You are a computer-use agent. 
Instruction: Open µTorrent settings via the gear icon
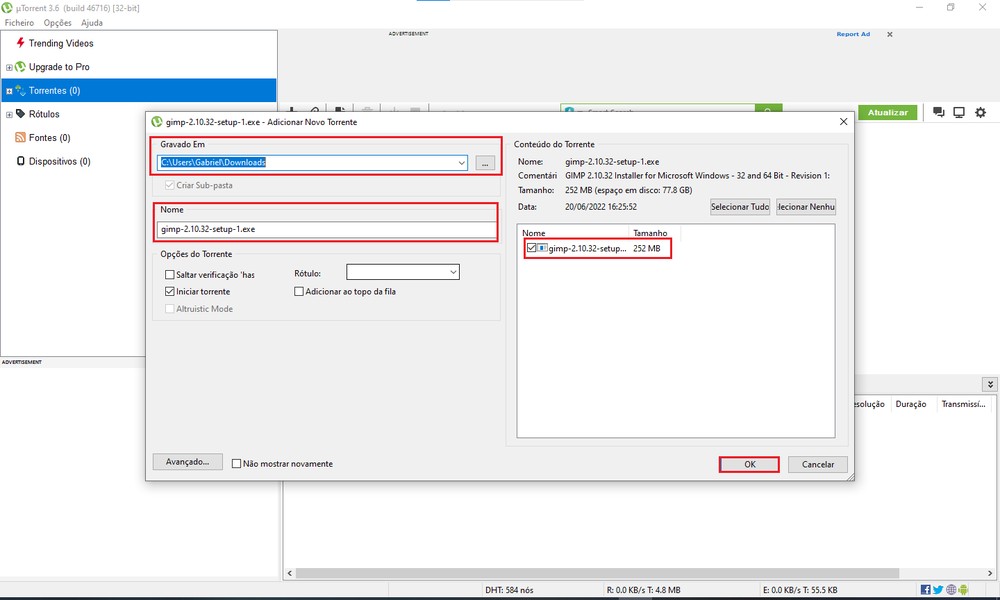980,113
